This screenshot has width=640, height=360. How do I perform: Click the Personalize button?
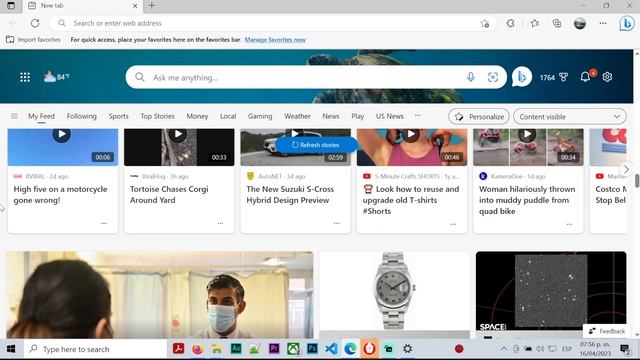[479, 117]
